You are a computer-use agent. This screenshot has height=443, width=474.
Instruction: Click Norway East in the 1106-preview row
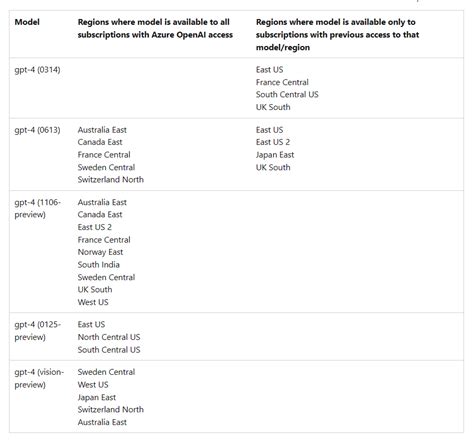pyautogui.click(x=100, y=252)
